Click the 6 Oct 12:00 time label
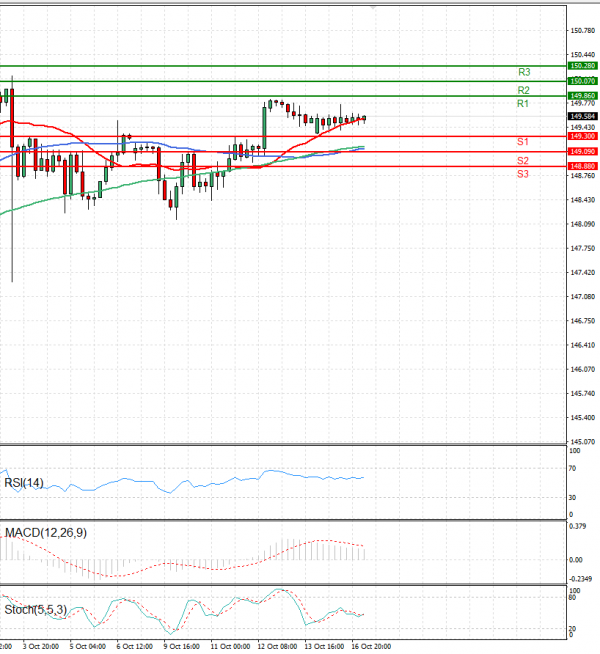Screen dimensions: 600x654 pyautogui.click(x=134, y=646)
